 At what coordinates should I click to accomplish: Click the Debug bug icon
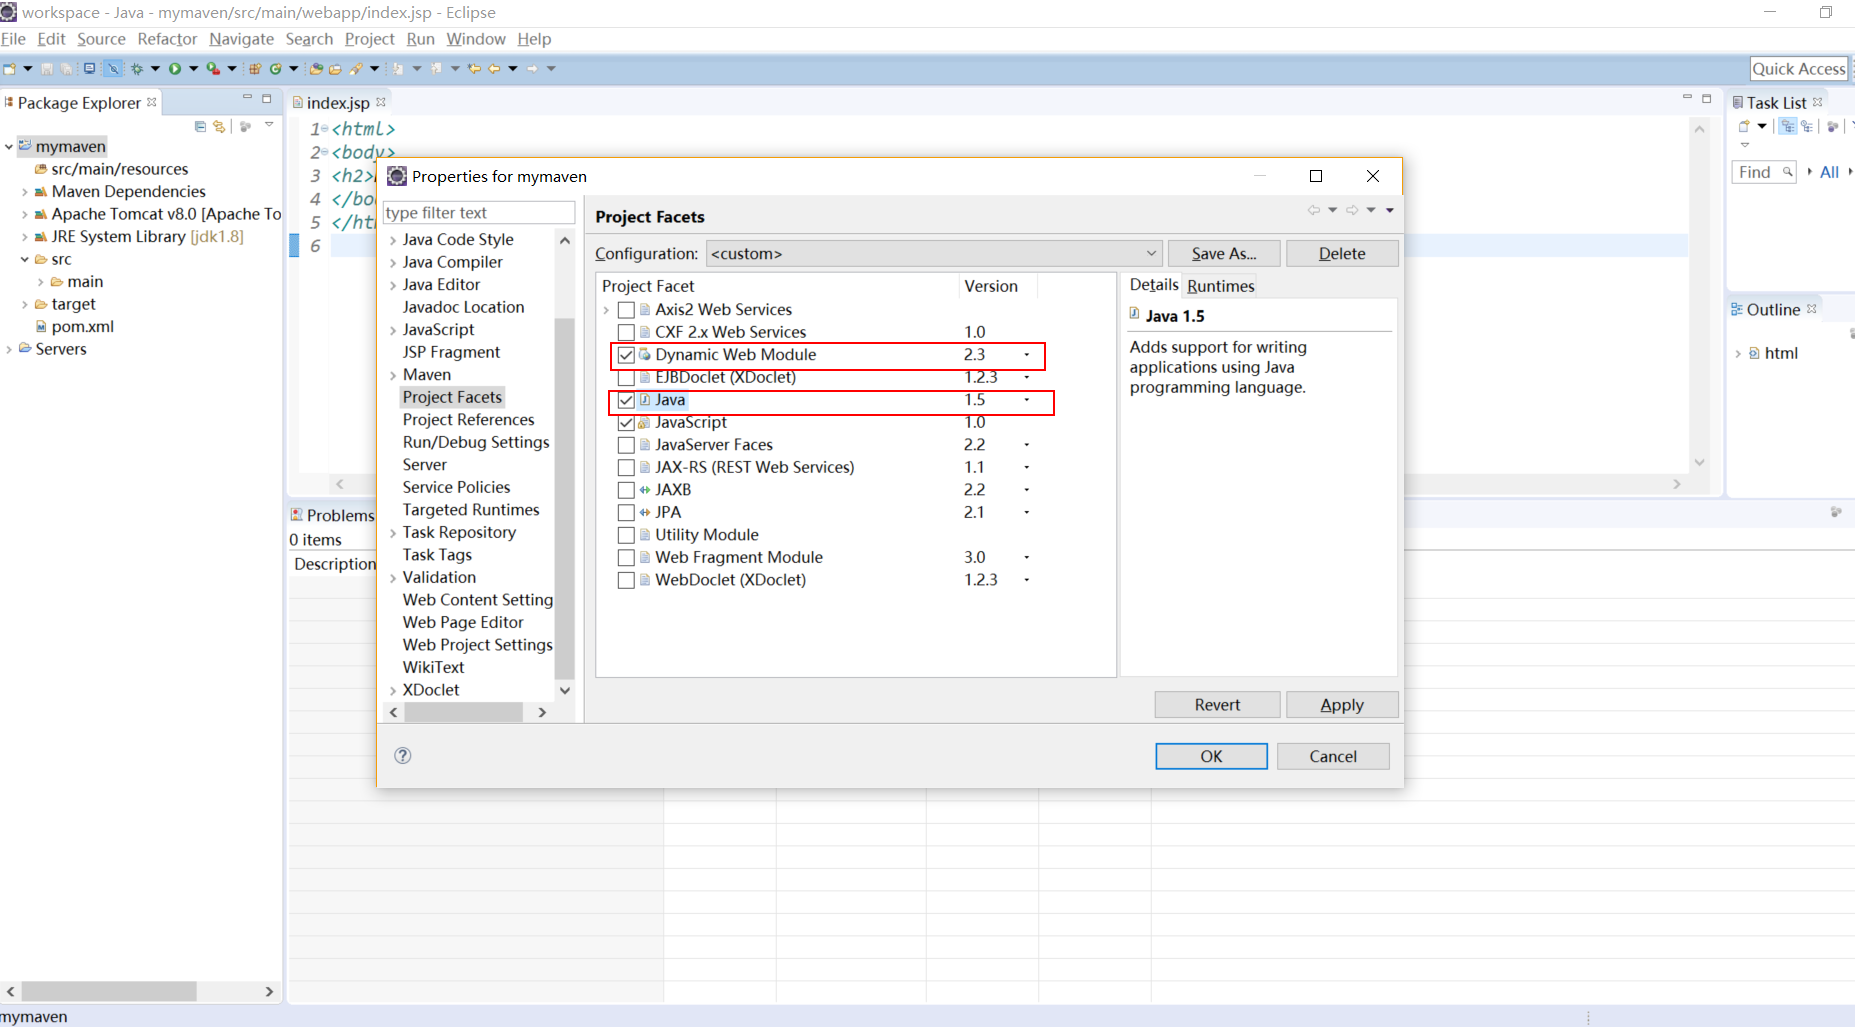tap(137, 69)
